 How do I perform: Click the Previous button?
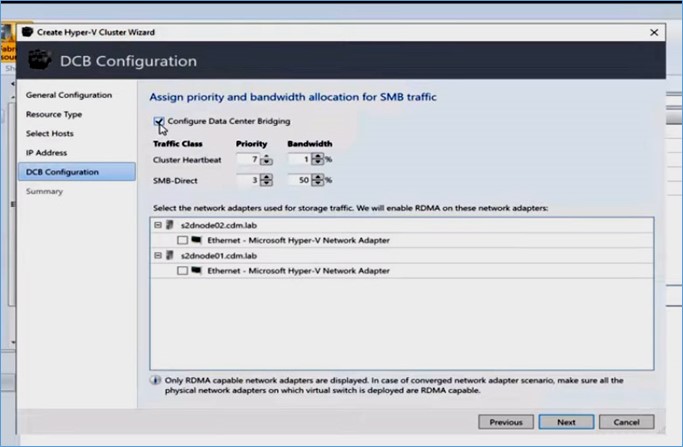[x=506, y=422]
